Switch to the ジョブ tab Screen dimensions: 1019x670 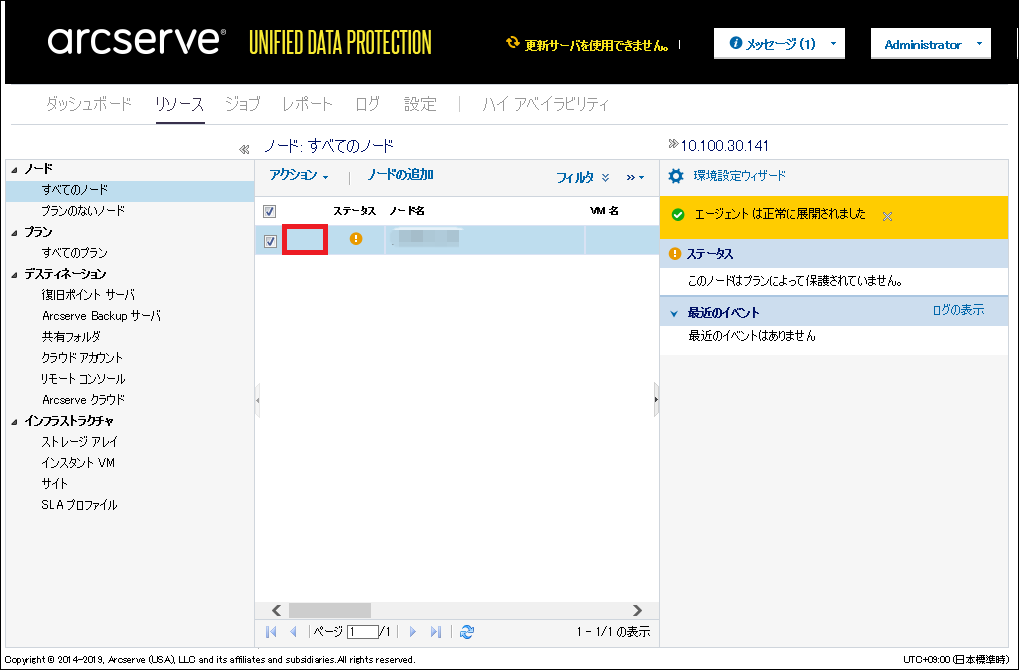pyautogui.click(x=242, y=104)
